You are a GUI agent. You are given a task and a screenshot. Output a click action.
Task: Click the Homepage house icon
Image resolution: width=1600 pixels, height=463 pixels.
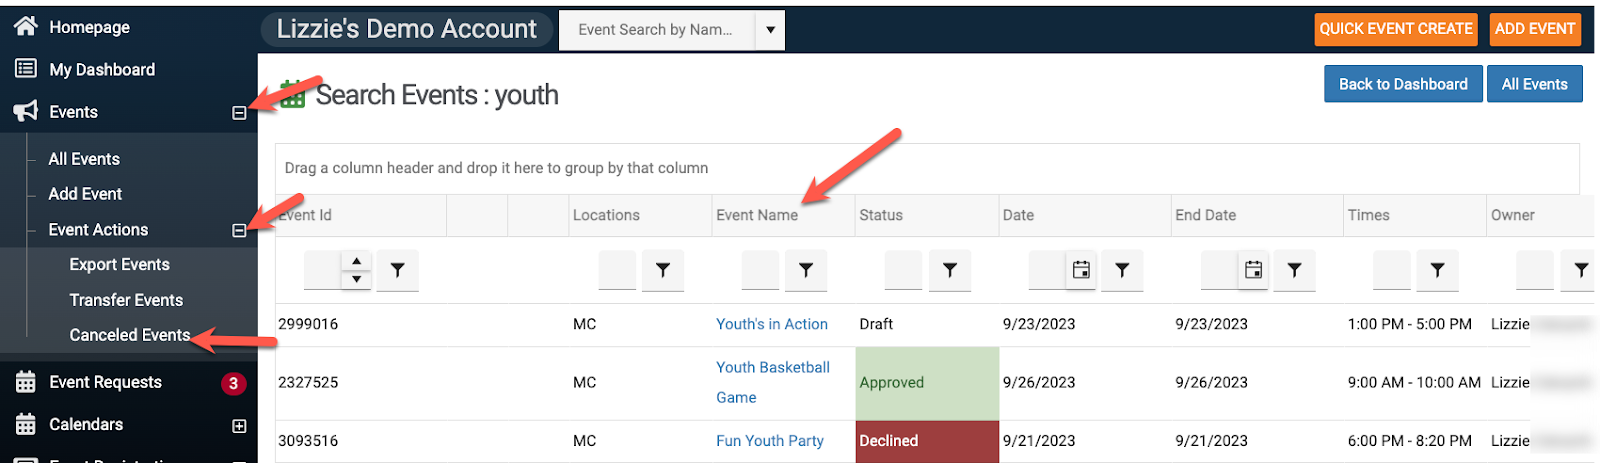click(x=26, y=26)
